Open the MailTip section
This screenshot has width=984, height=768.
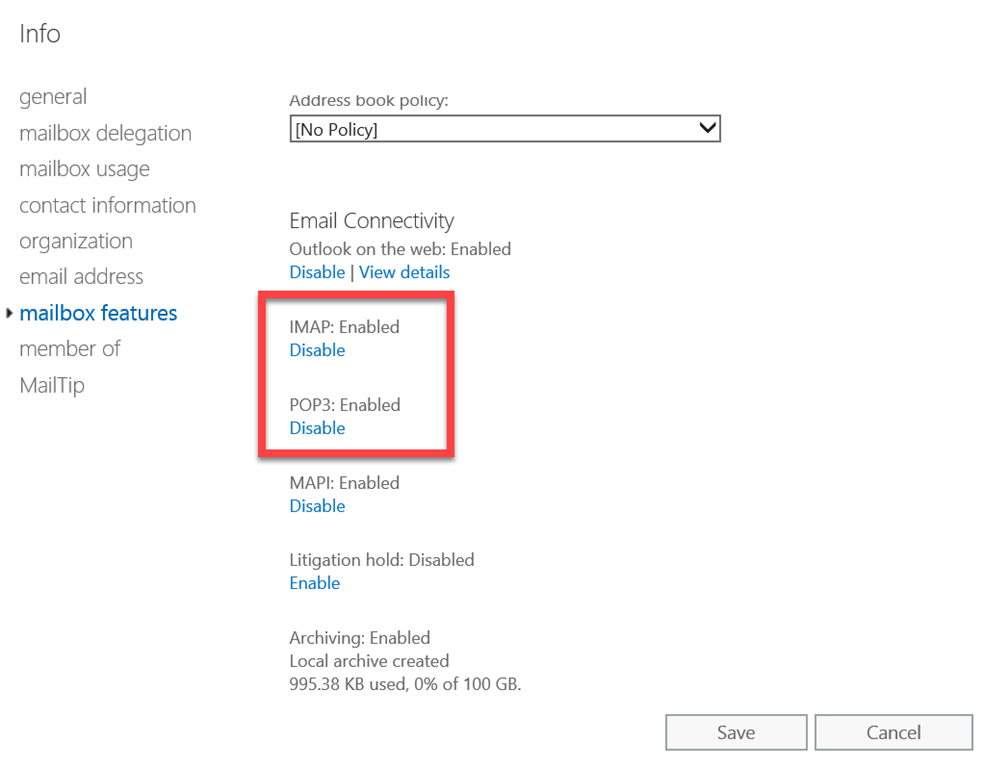click(52, 385)
